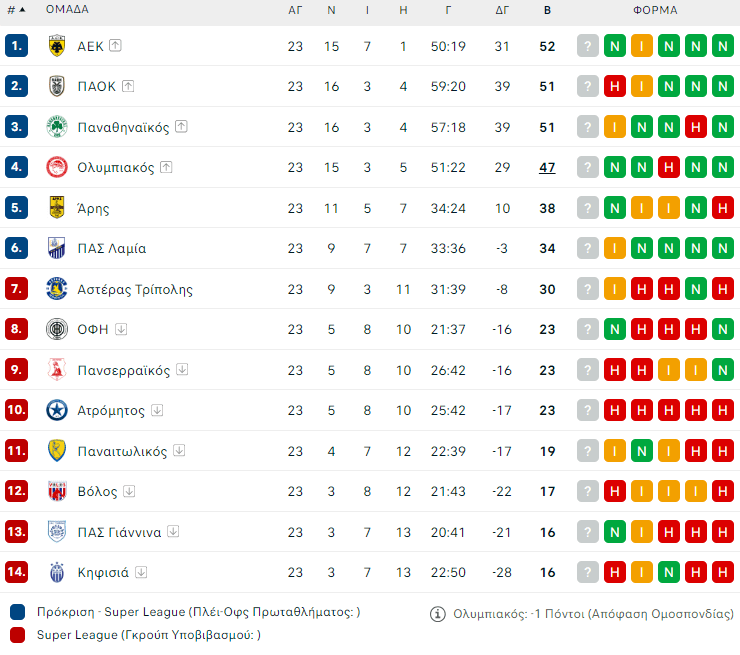This screenshot has width=740, height=655.
Task: Click the Ατρόμητος blue star crest
Action: (57, 410)
